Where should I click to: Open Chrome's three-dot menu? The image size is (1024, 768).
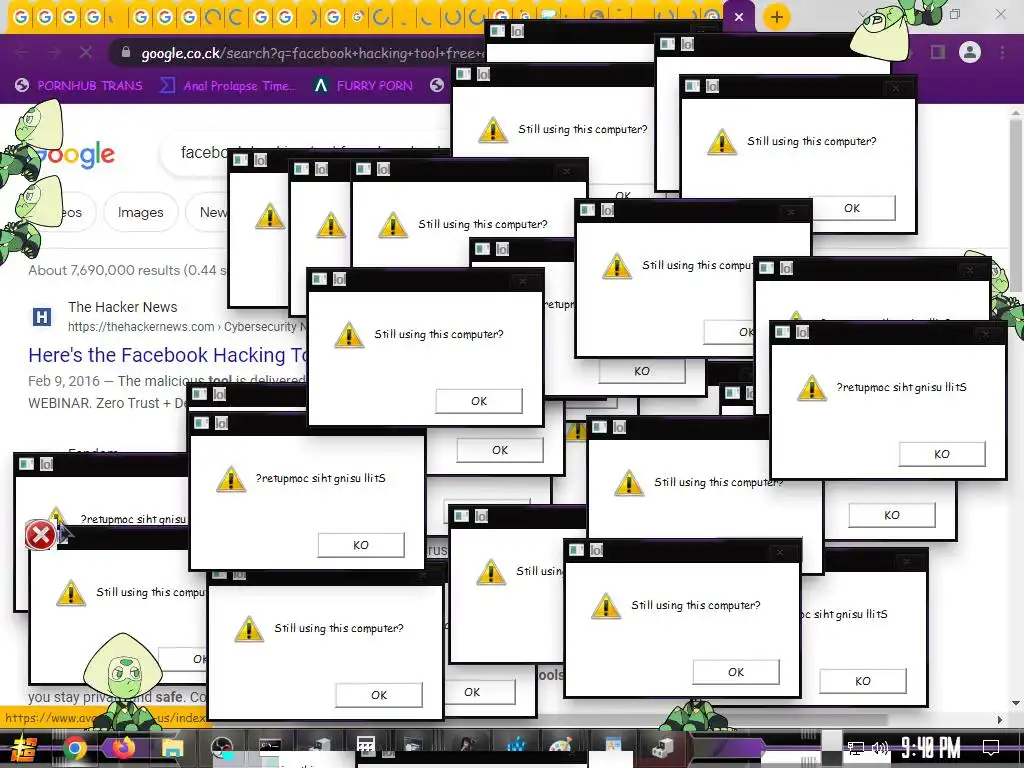point(1002,52)
